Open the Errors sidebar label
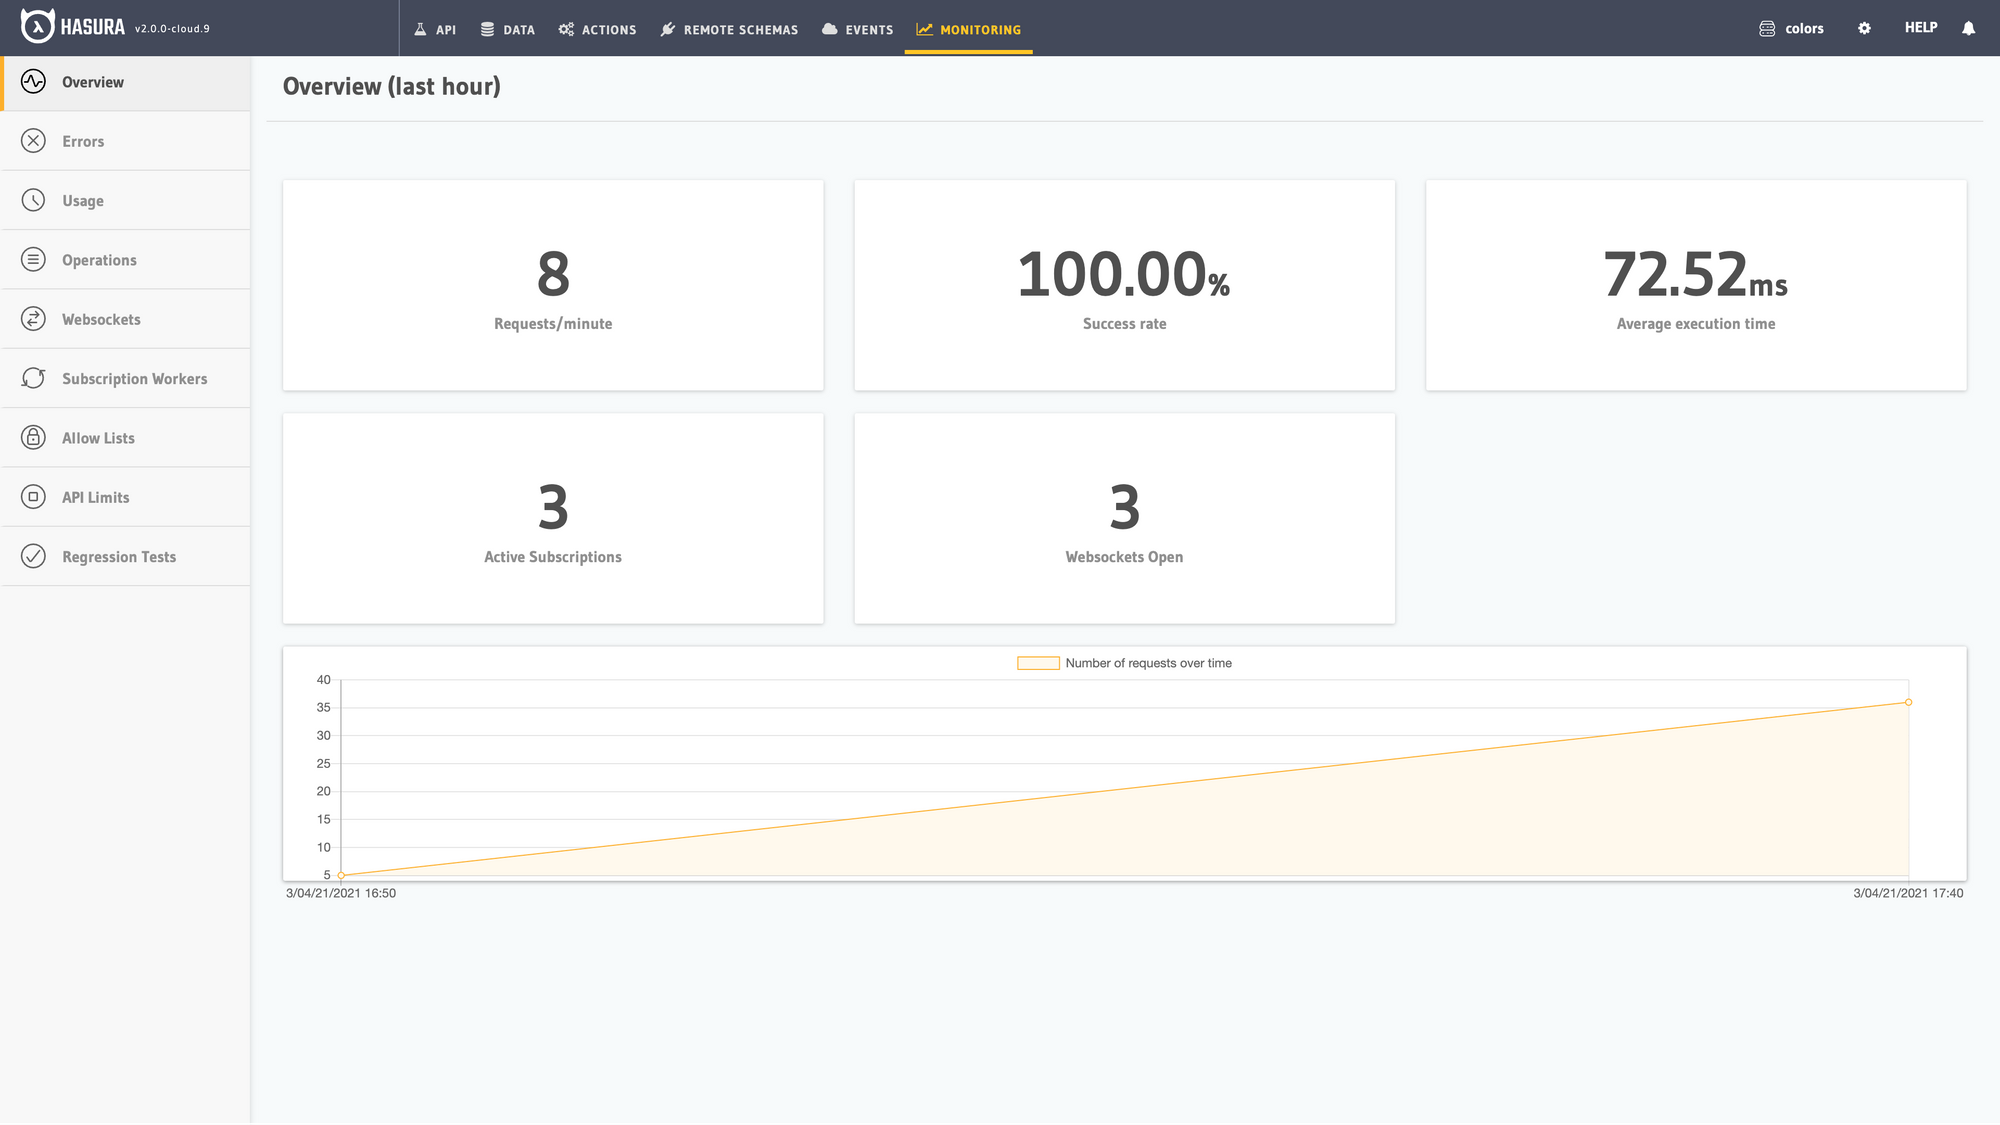Screen dimensions: 2000x1125 (83, 142)
